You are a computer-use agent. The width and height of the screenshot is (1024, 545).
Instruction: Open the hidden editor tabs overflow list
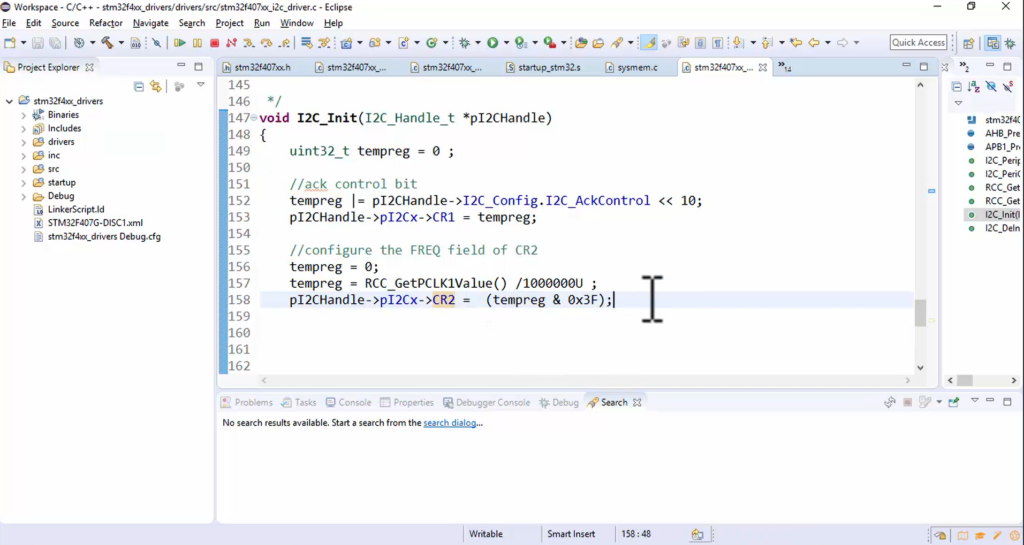tap(784, 68)
